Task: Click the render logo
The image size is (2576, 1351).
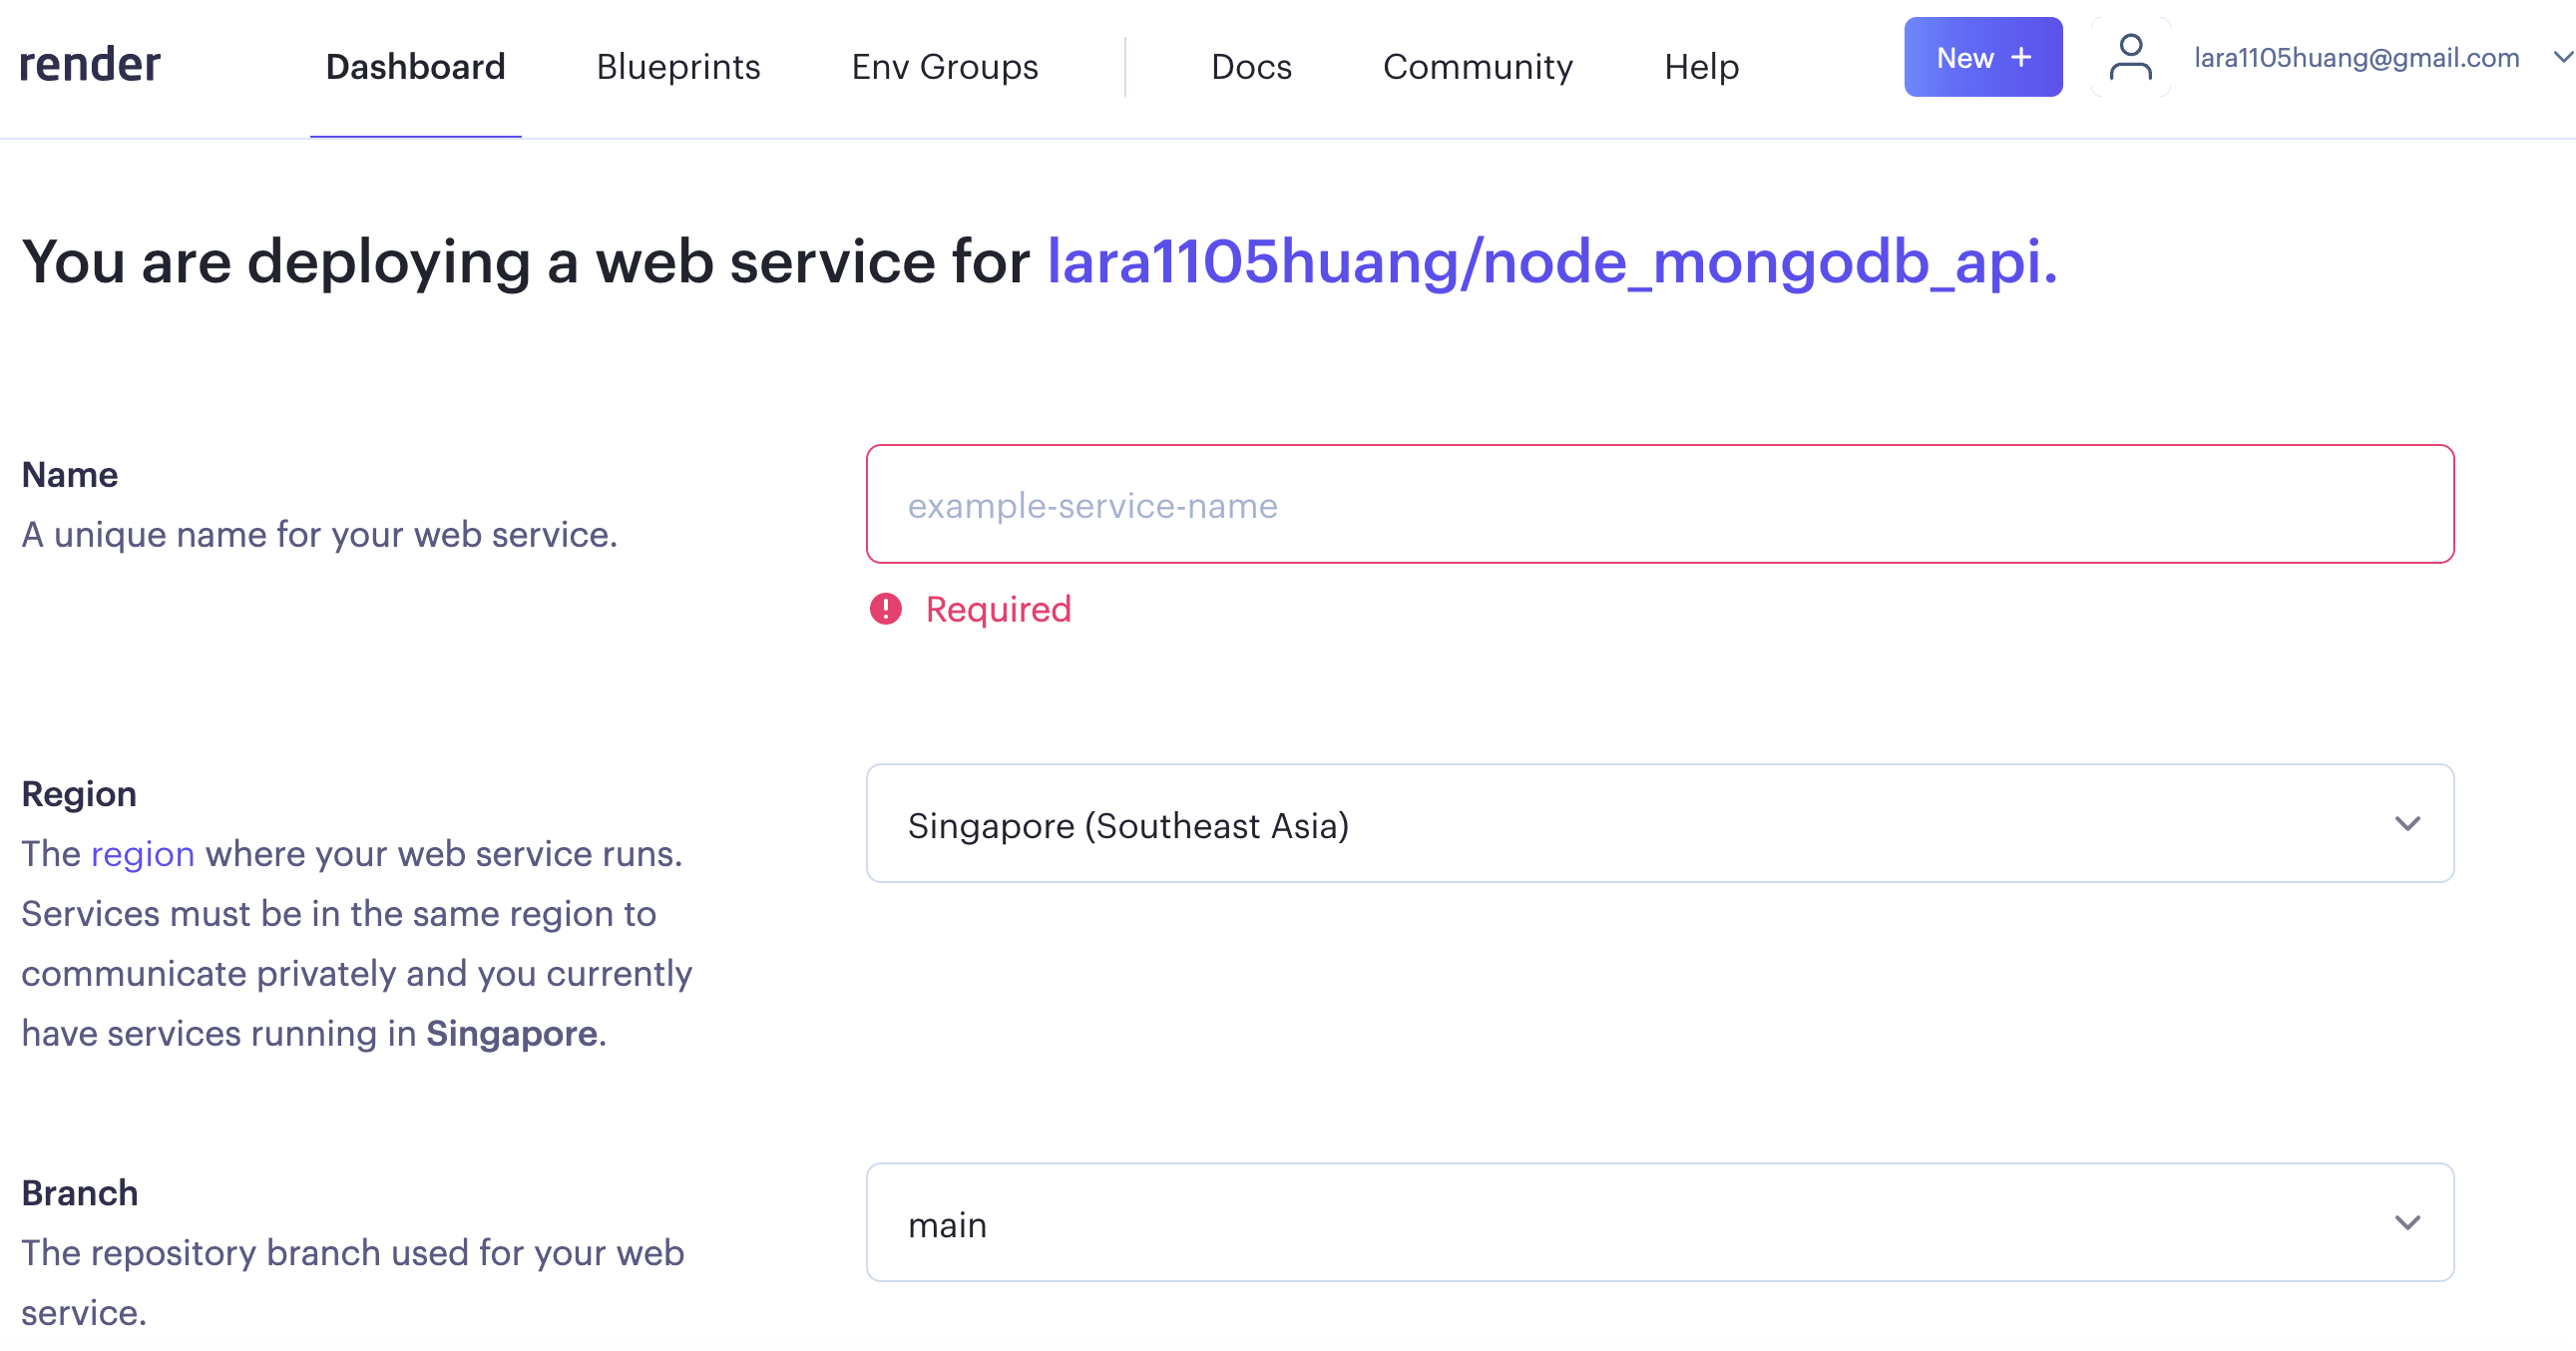Action: [x=90, y=64]
